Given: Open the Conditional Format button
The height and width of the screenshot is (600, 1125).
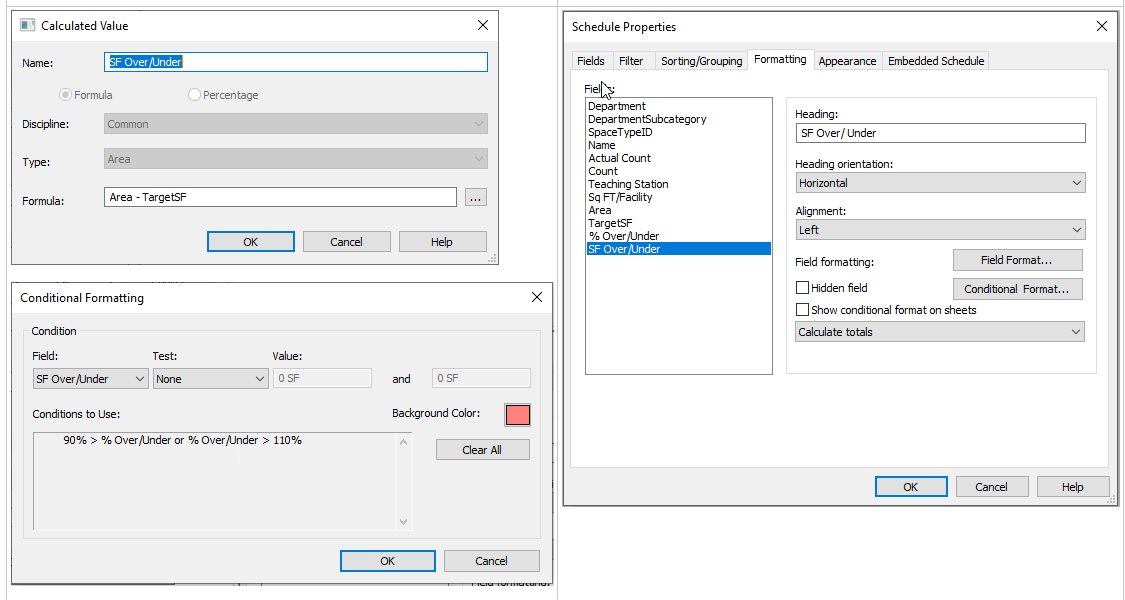Looking at the screenshot, I should (1017, 289).
